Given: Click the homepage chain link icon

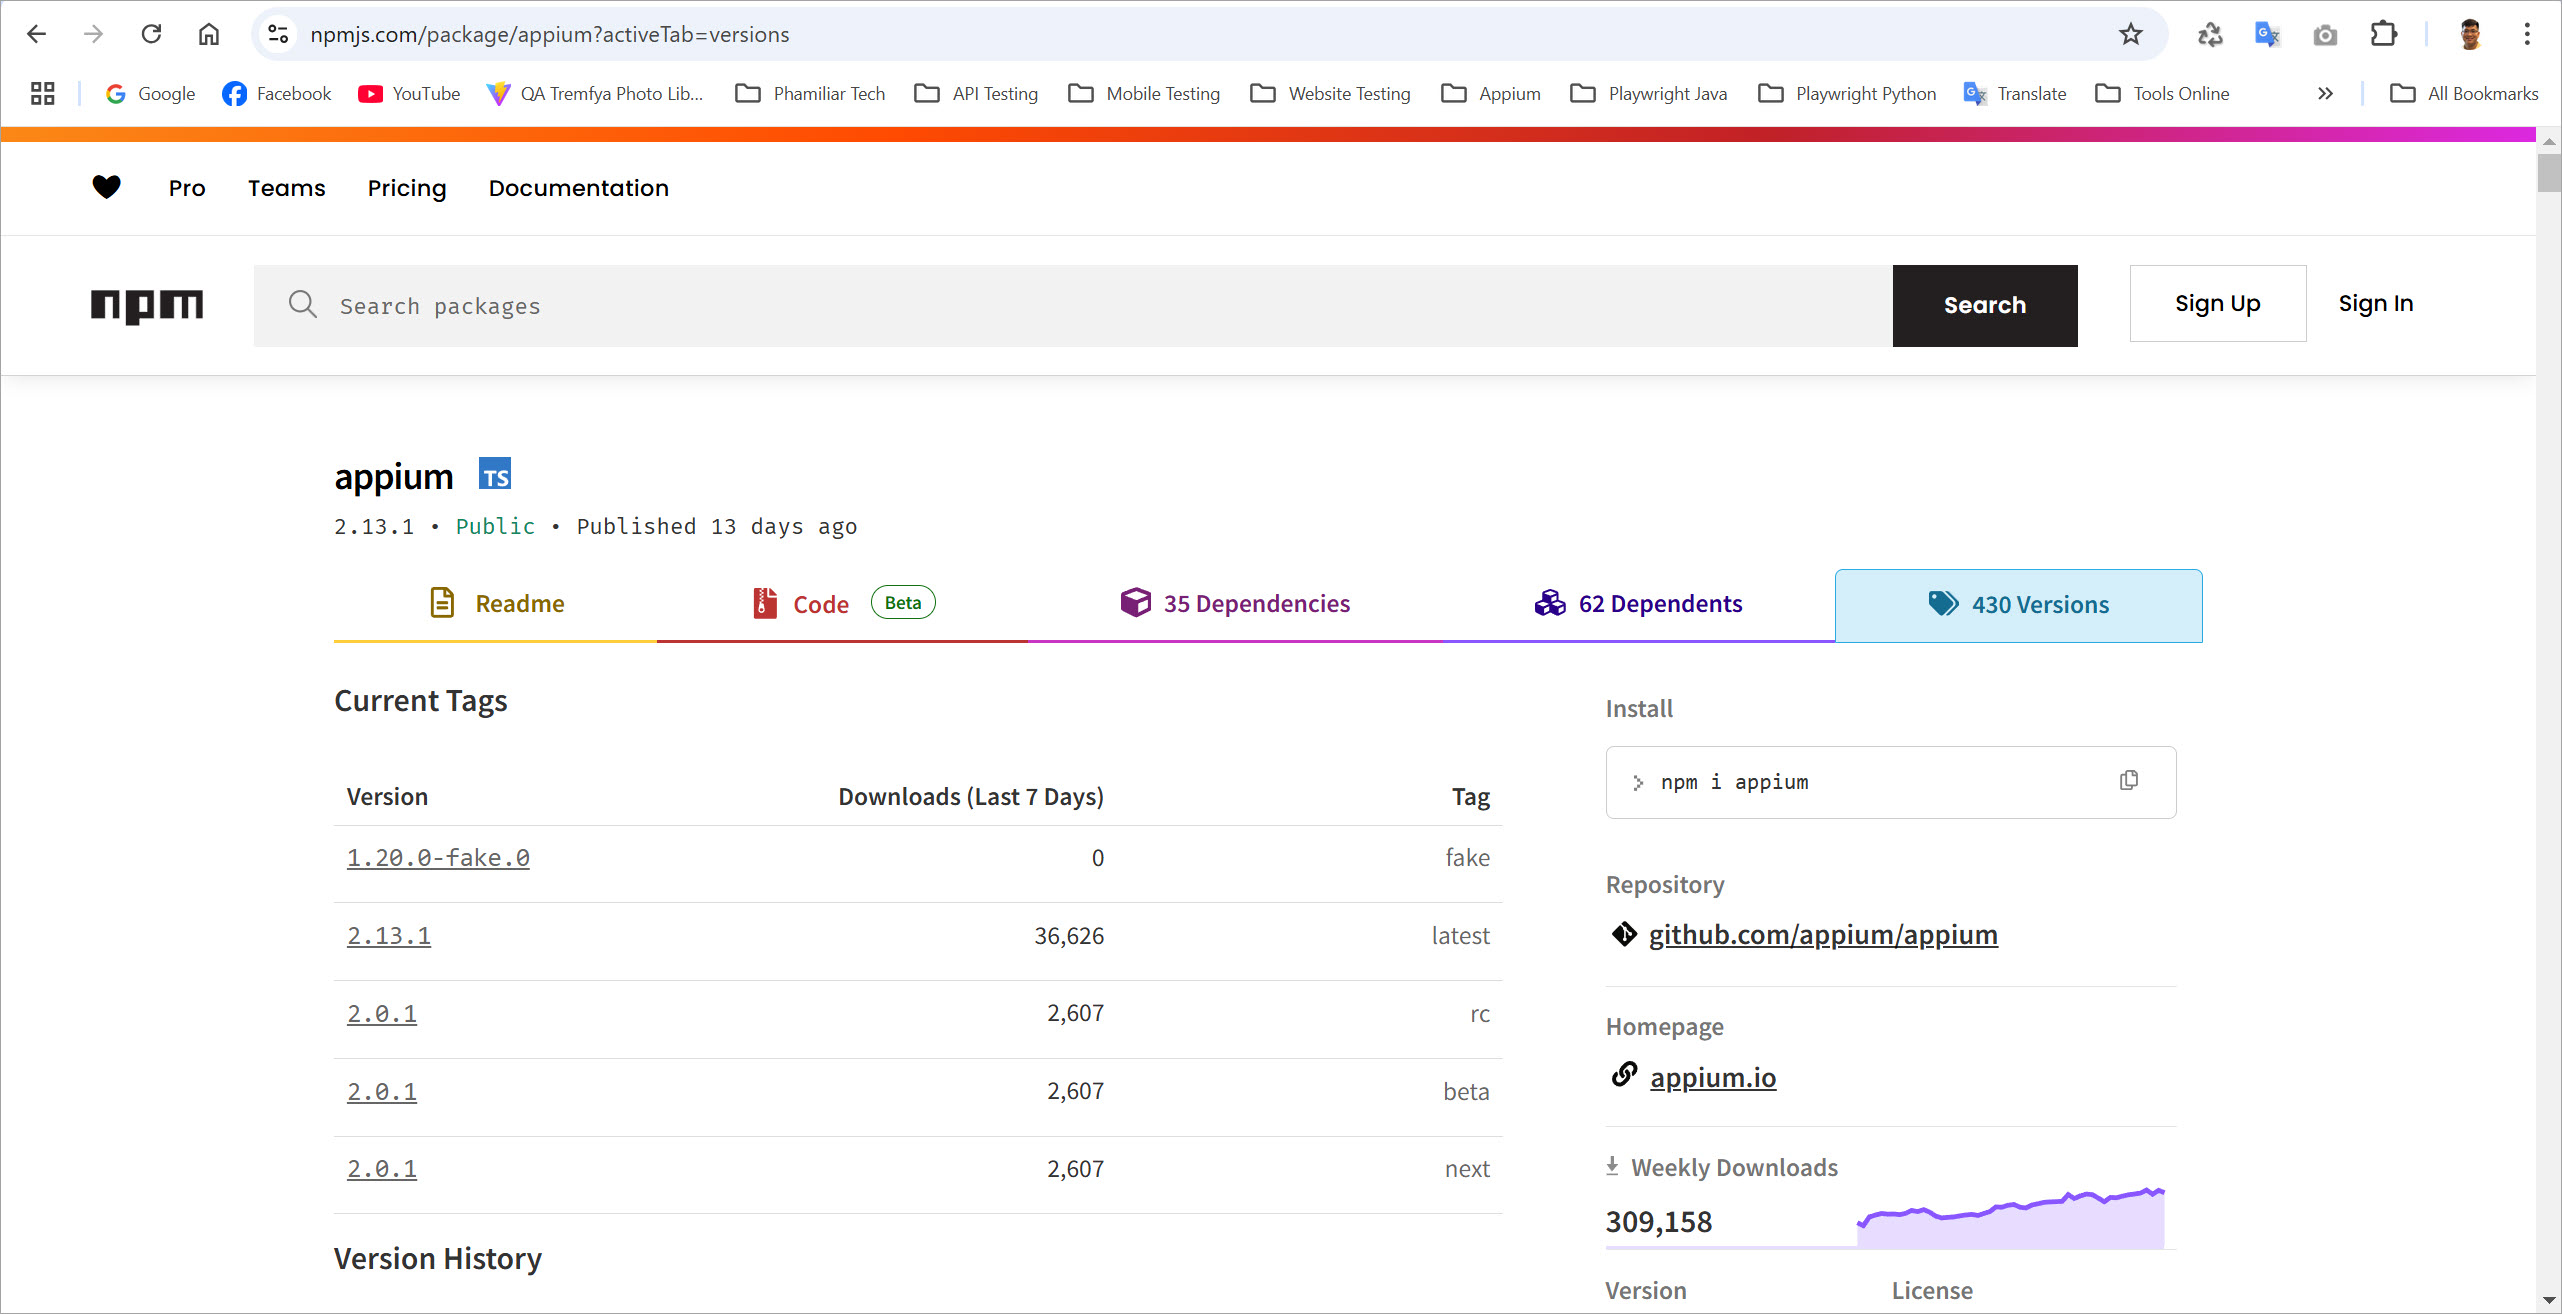Looking at the screenshot, I should tap(1624, 1075).
